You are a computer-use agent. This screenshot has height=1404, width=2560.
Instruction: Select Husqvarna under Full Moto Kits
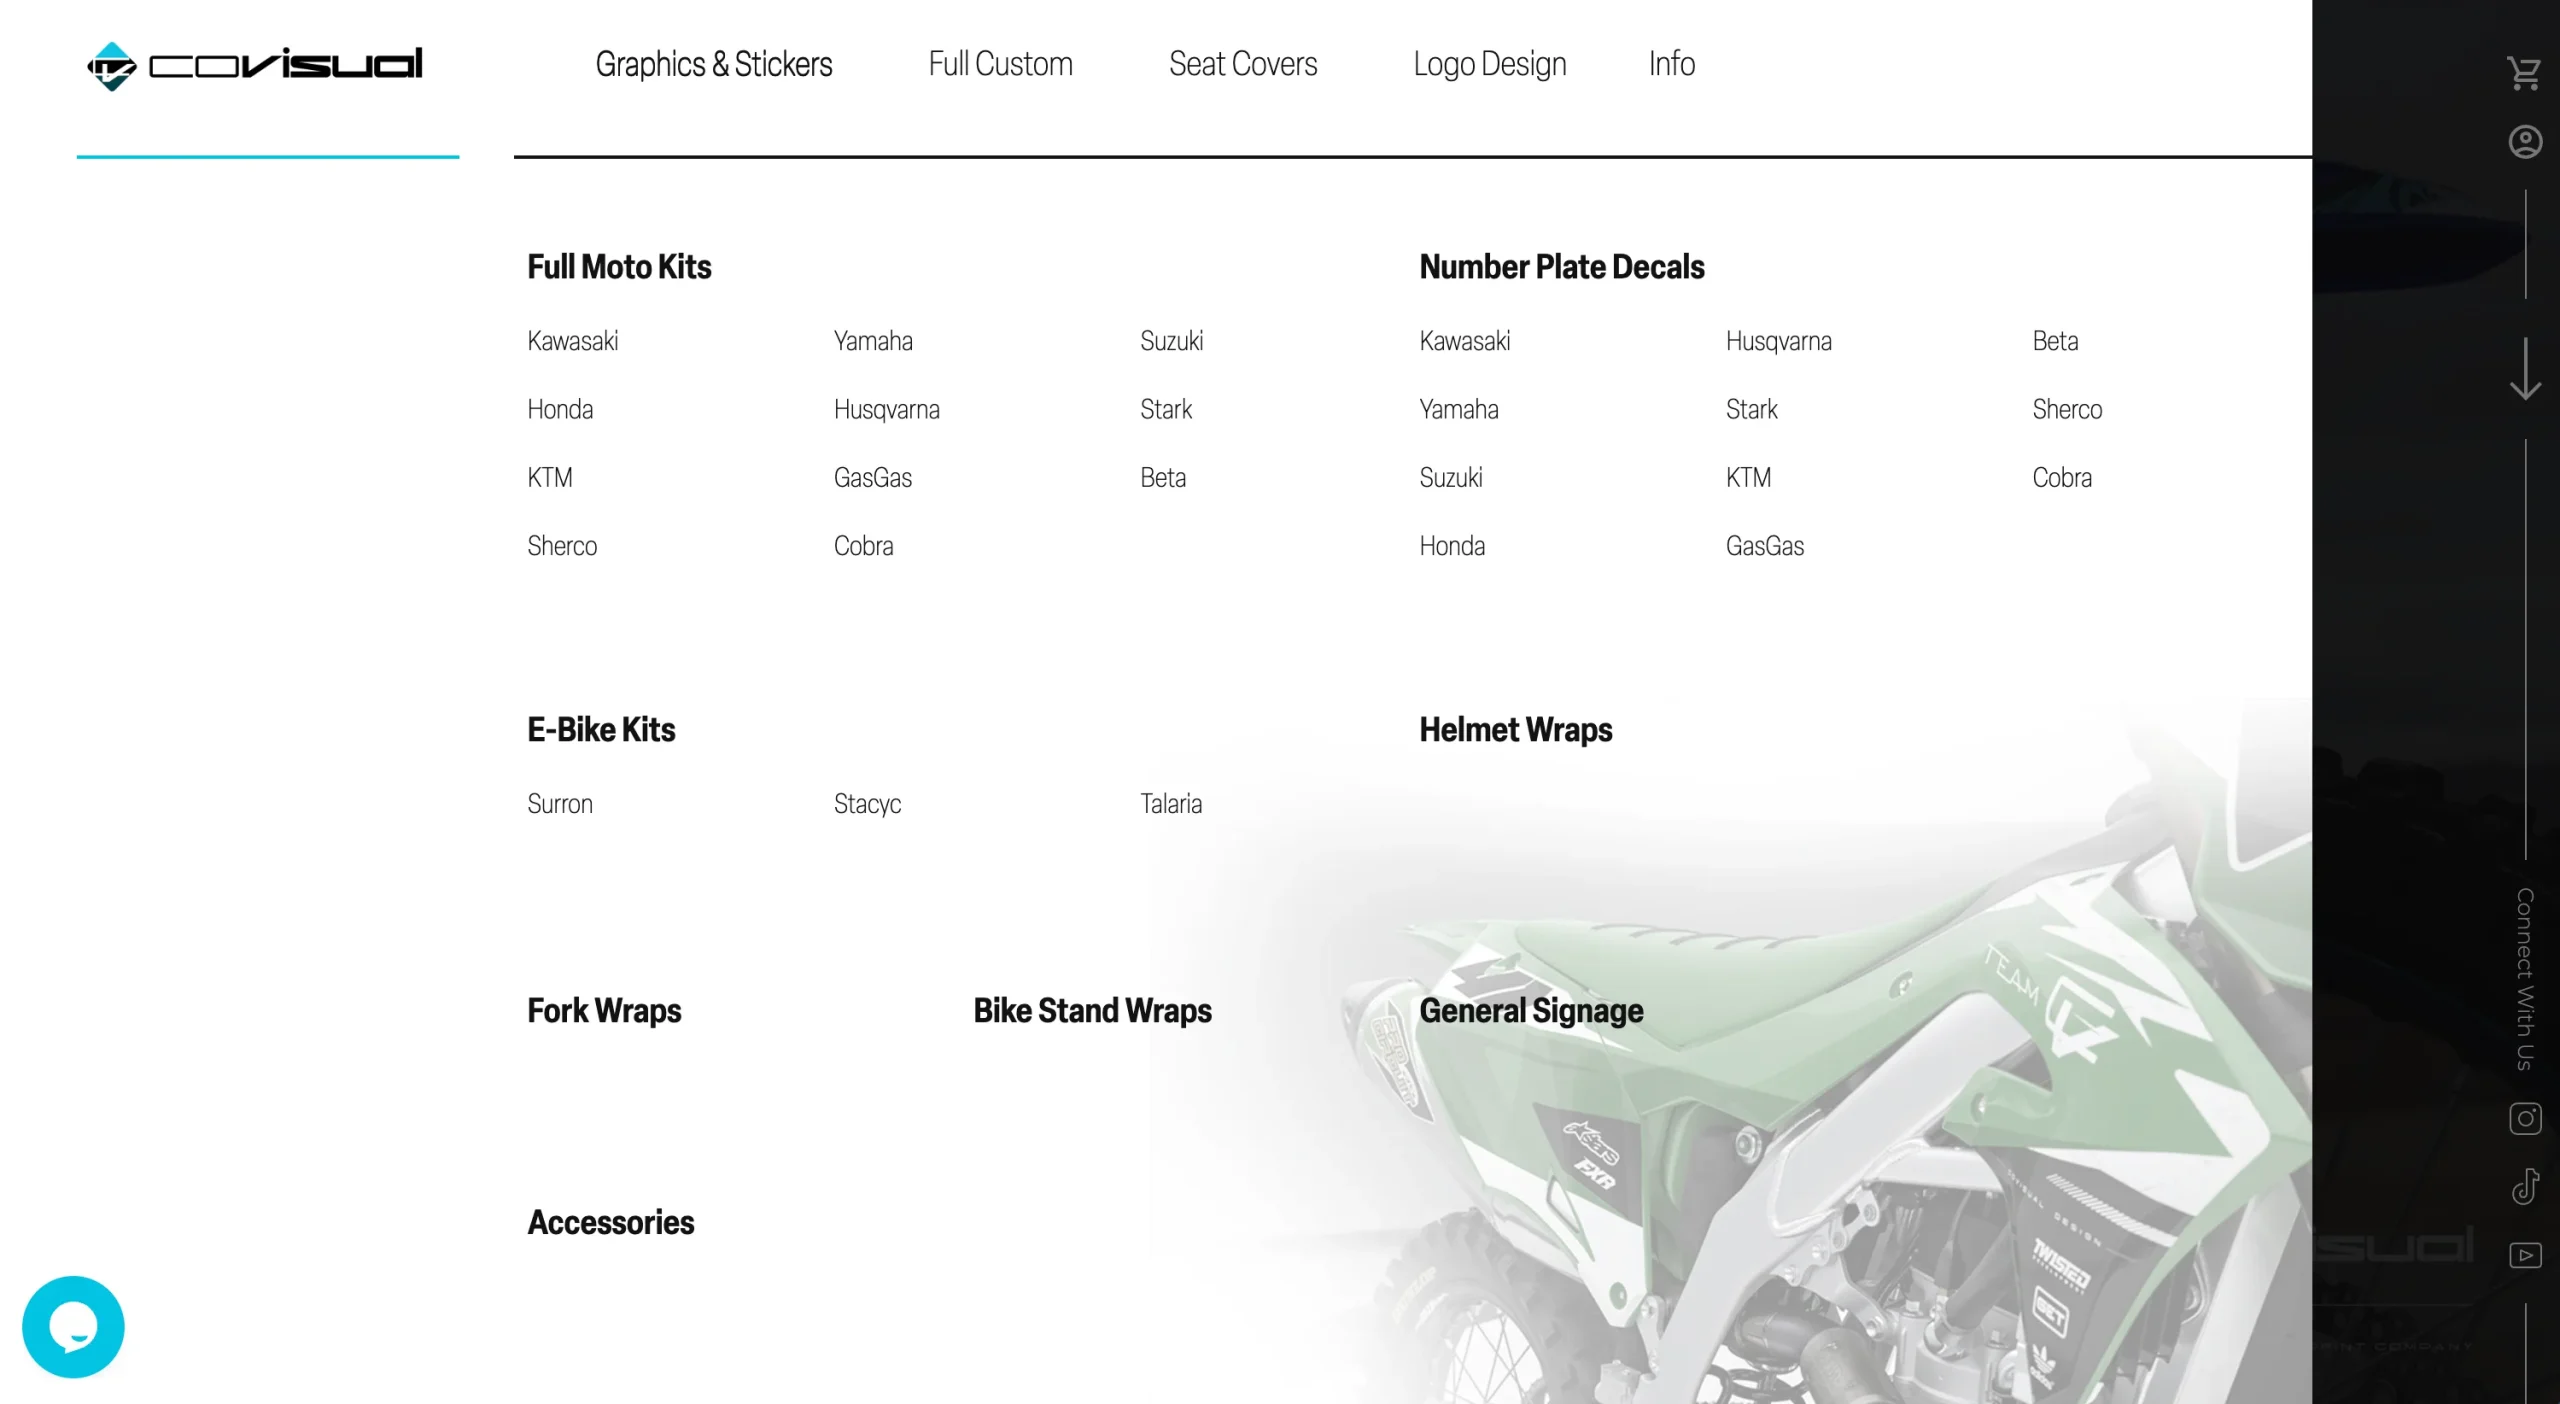886,409
